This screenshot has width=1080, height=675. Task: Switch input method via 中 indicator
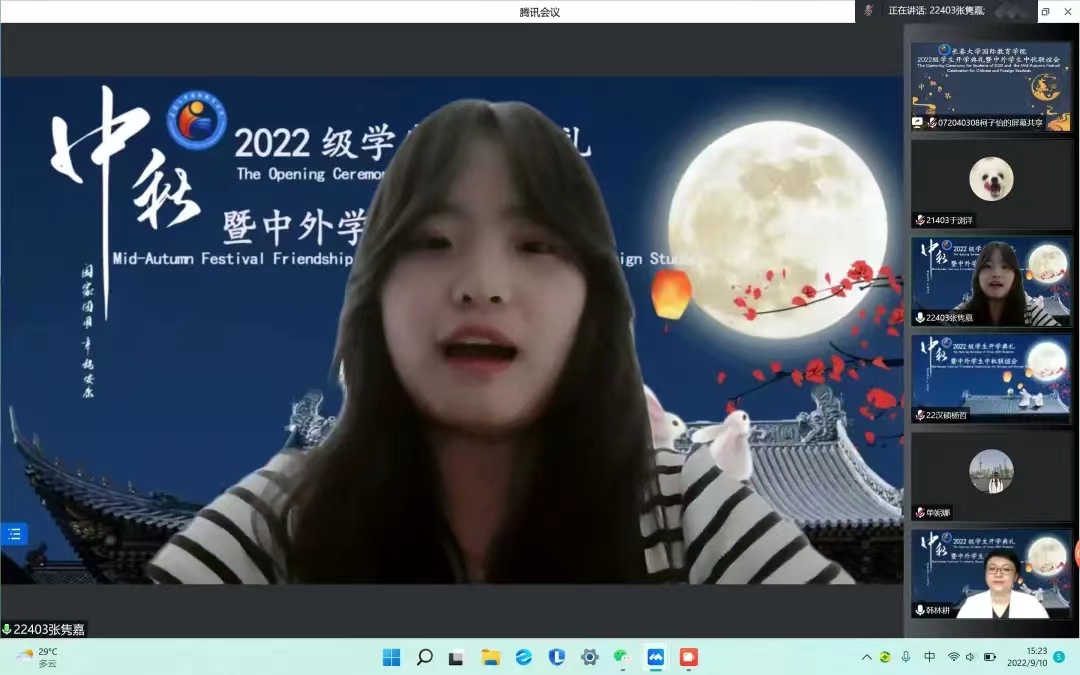[930, 658]
